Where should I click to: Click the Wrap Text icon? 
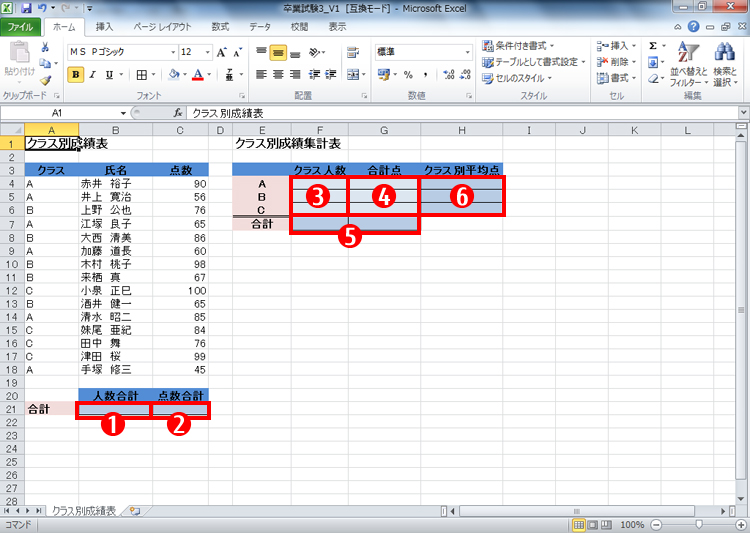pos(353,52)
